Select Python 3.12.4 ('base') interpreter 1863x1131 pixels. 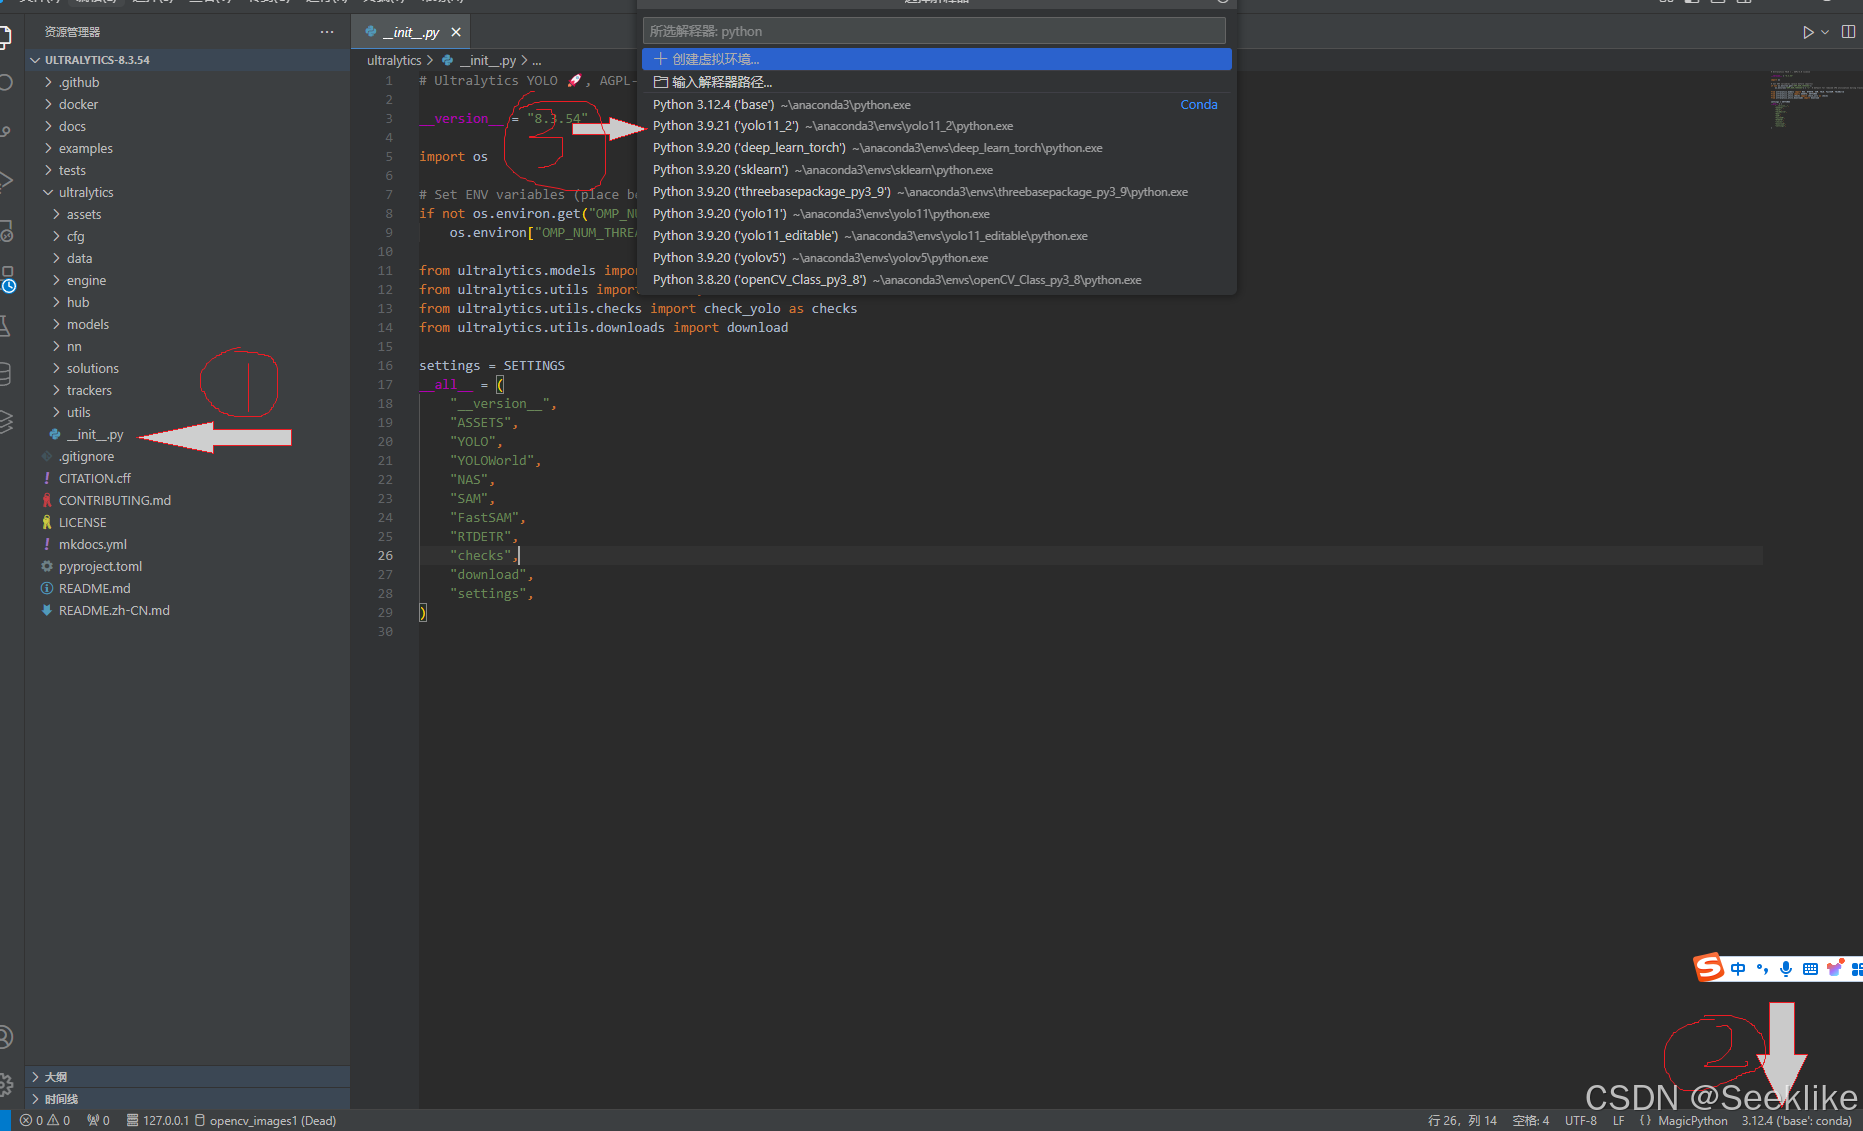pos(936,104)
